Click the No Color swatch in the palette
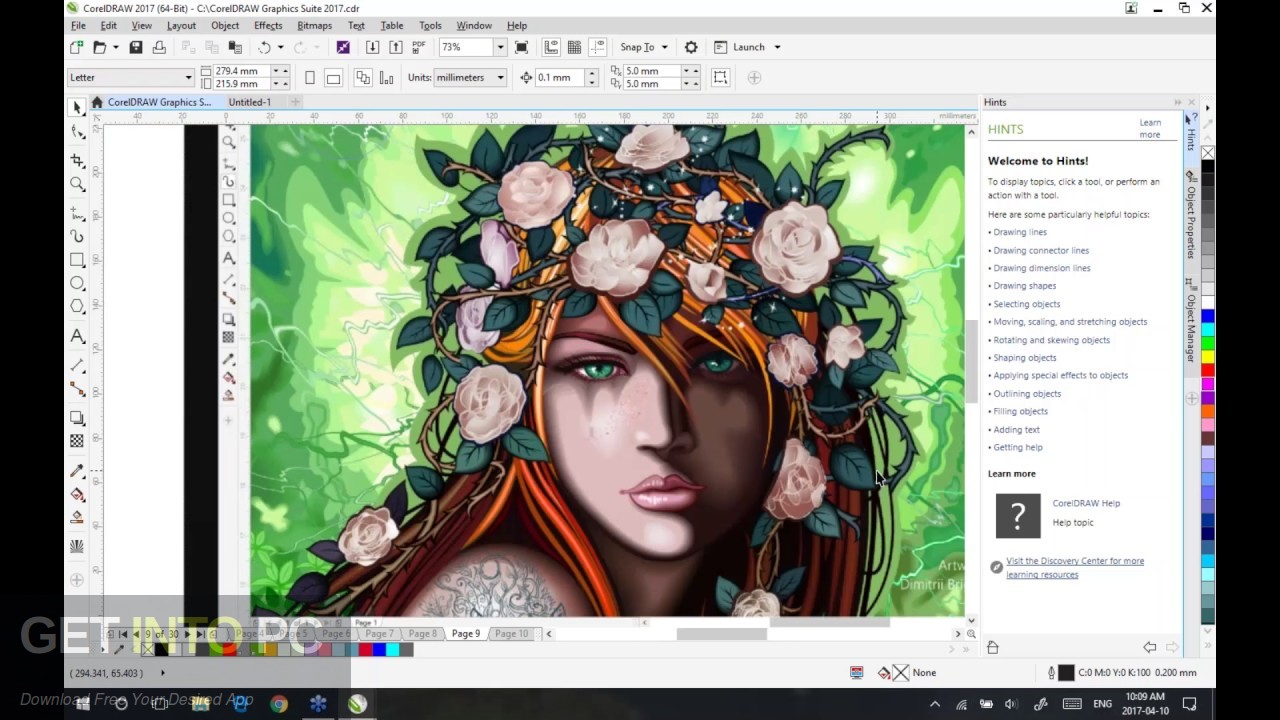Viewport: 1280px width, 720px height. click(x=1208, y=153)
